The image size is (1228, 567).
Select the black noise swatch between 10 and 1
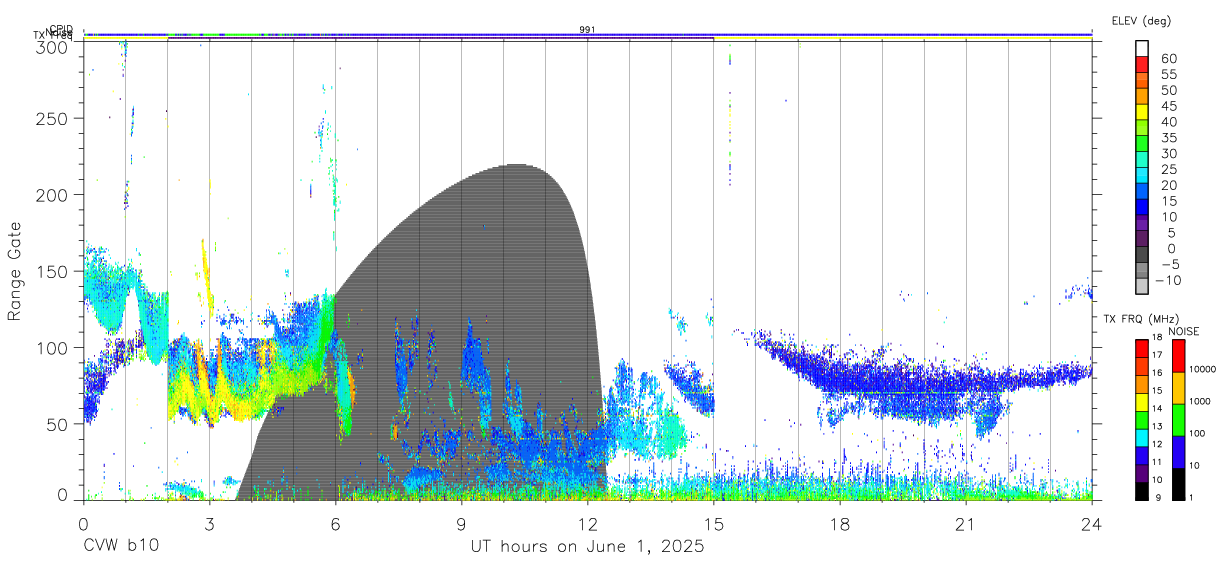pos(1179,483)
